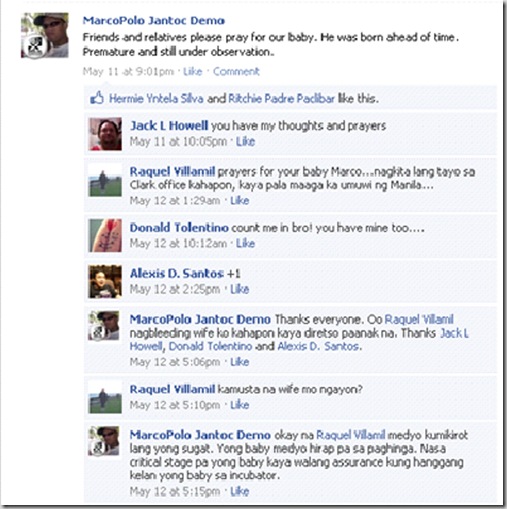This screenshot has width=507, height=509.
Task: Like the last comment at 5:15pm
Action: point(240,491)
